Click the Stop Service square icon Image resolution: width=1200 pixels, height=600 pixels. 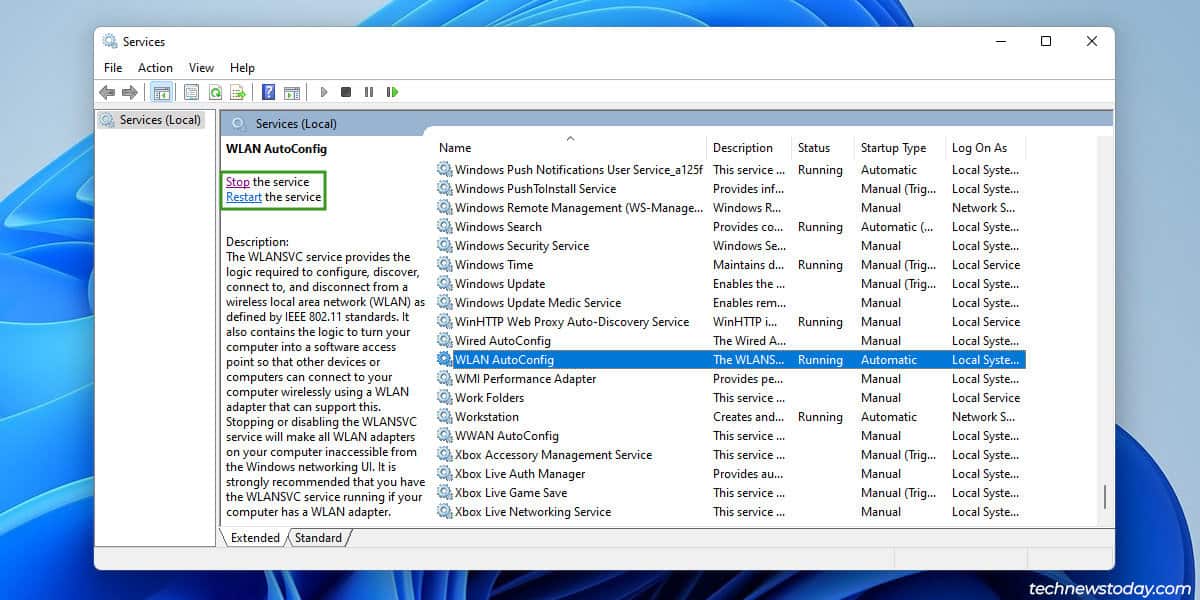[346, 92]
